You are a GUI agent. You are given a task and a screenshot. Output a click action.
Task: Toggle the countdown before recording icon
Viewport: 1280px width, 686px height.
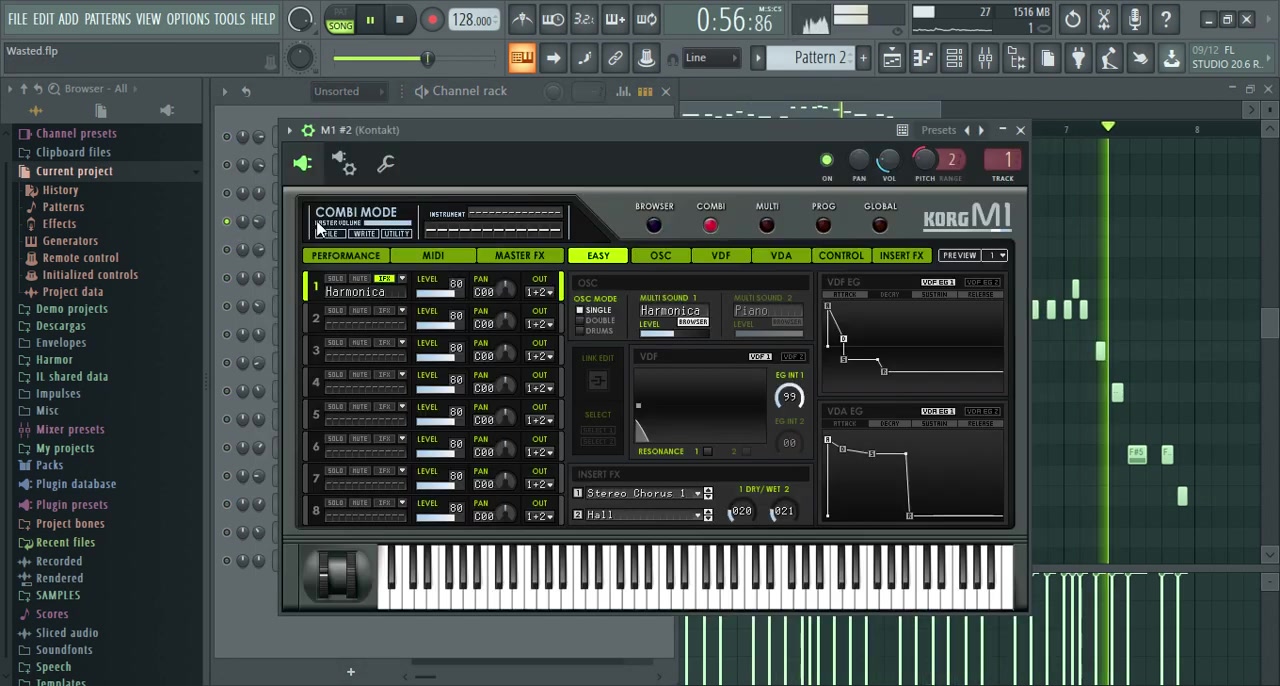pyautogui.click(x=584, y=19)
